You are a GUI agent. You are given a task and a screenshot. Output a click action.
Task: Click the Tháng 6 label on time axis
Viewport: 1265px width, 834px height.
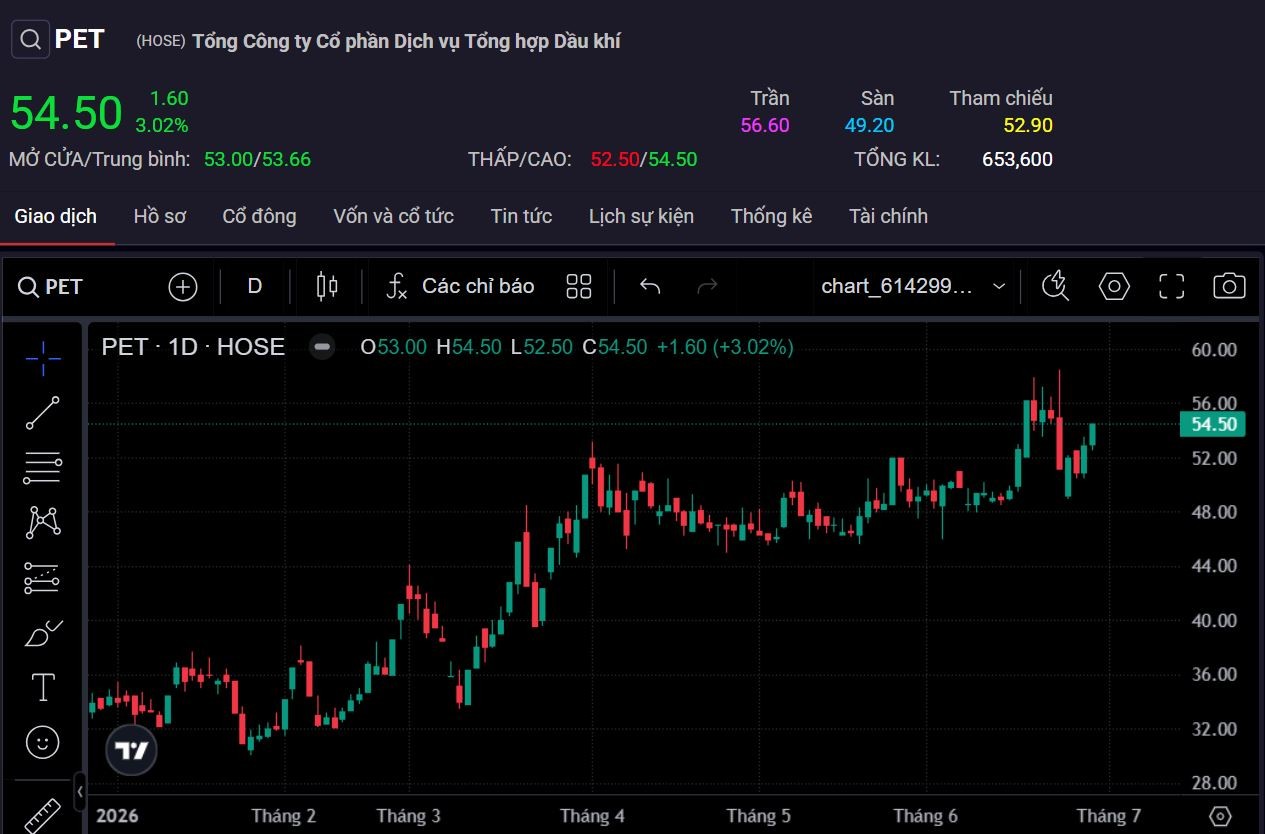(925, 816)
